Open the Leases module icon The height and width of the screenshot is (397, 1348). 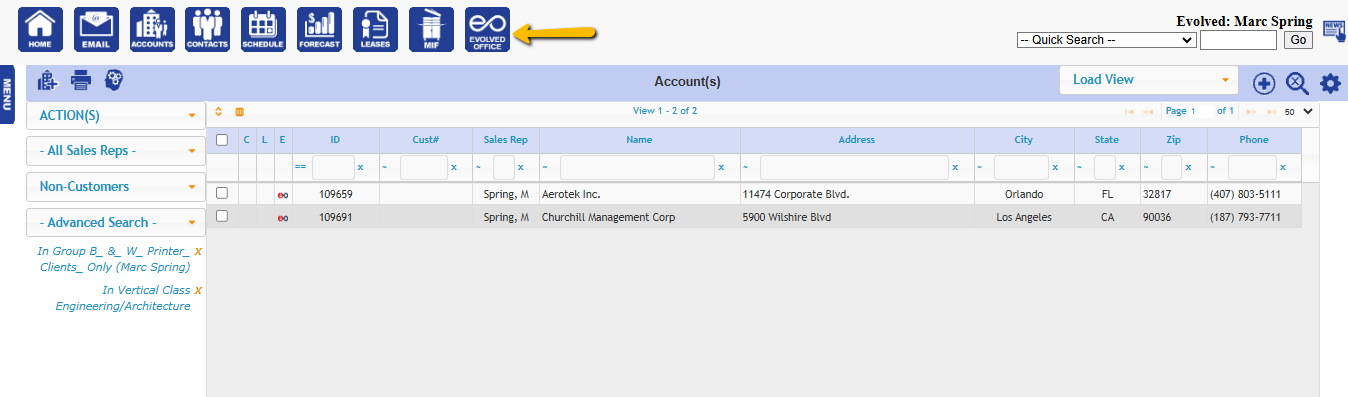pos(375,29)
